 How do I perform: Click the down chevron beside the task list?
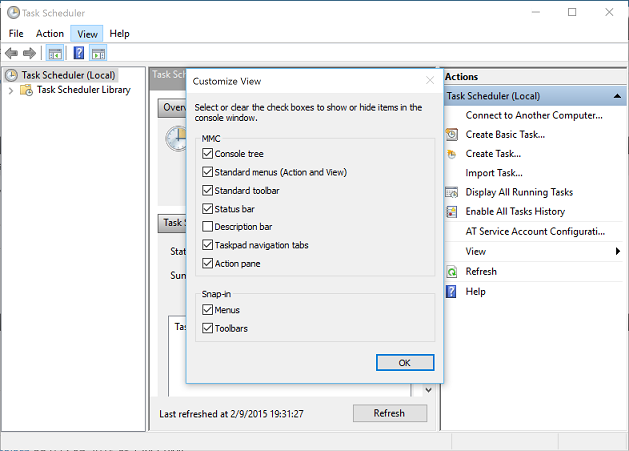pyautogui.click(x=428, y=390)
